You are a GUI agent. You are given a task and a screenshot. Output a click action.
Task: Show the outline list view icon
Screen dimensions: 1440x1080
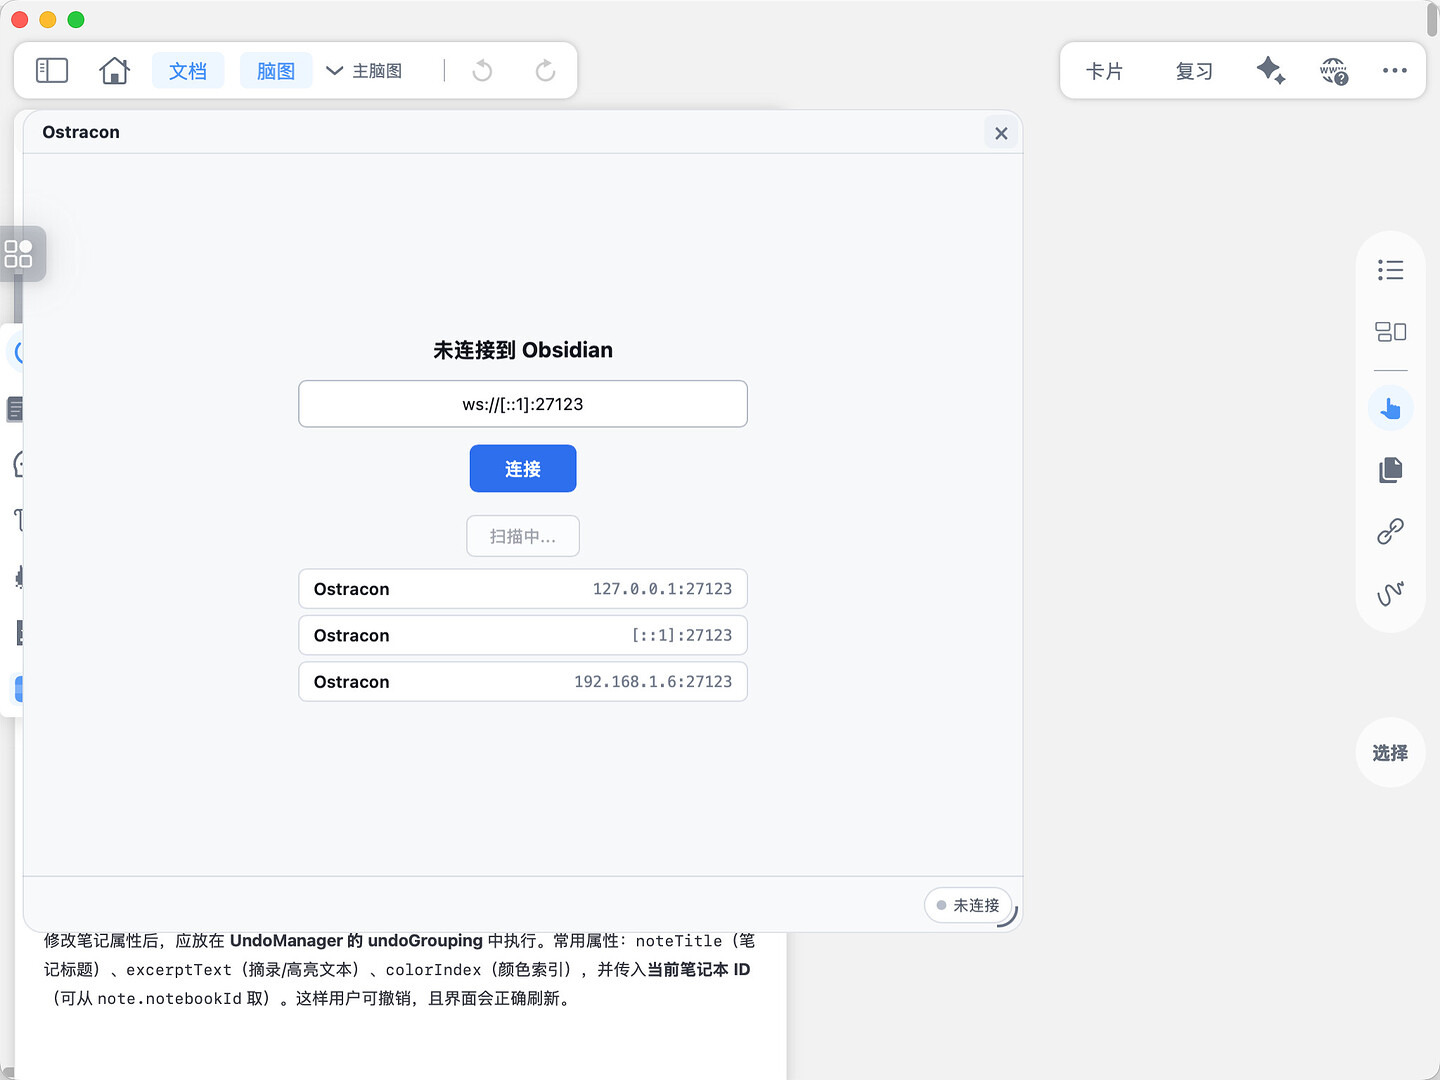(1390, 270)
